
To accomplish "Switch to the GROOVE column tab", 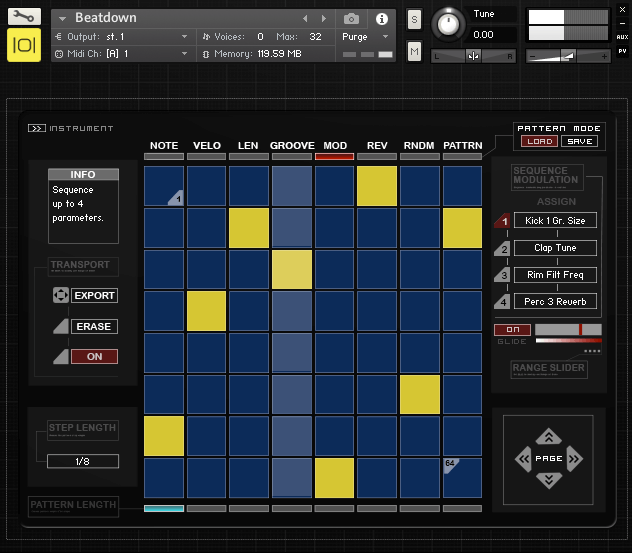I will tap(291, 146).
